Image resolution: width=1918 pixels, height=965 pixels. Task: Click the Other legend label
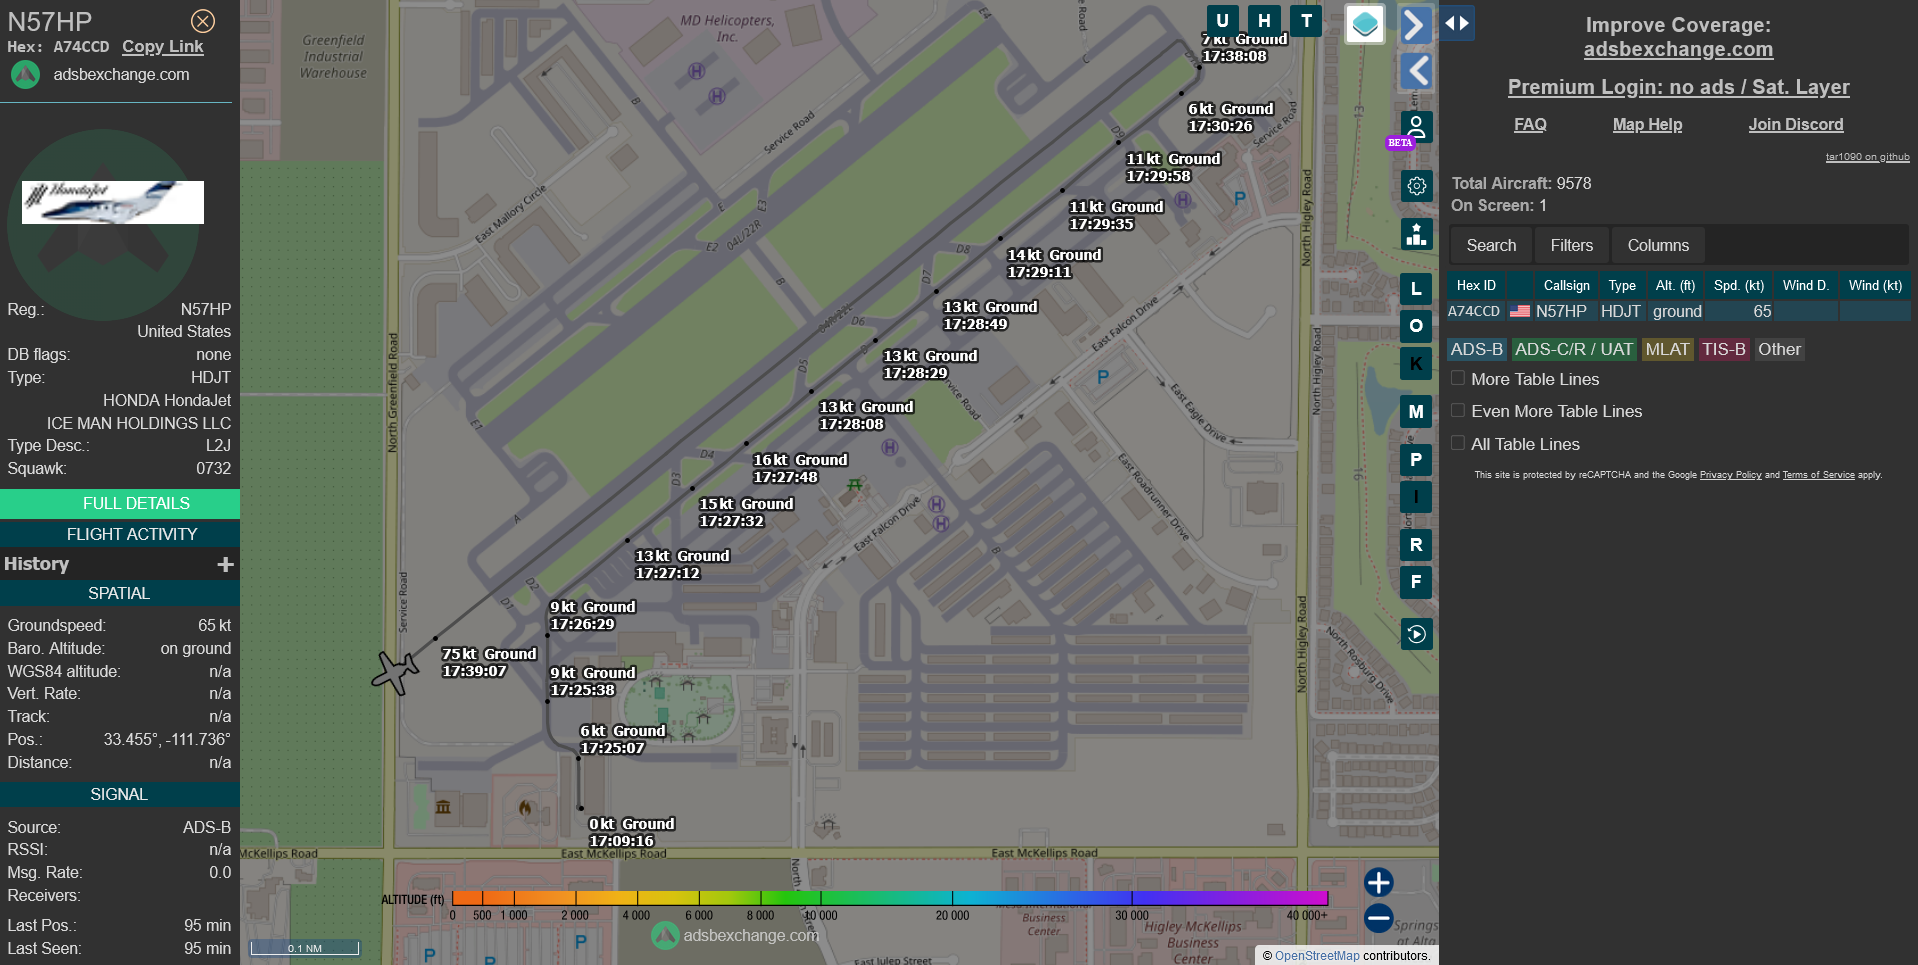click(1779, 349)
